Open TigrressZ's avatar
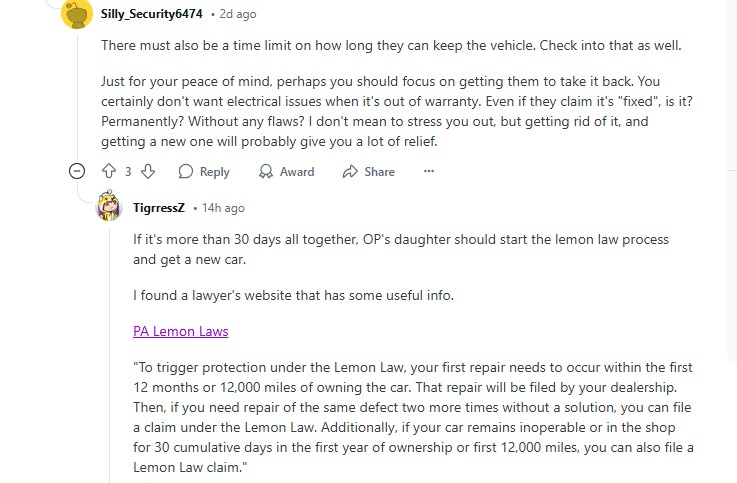Image resolution: width=737 pixels, height=483 pixels. click(109, 208)
